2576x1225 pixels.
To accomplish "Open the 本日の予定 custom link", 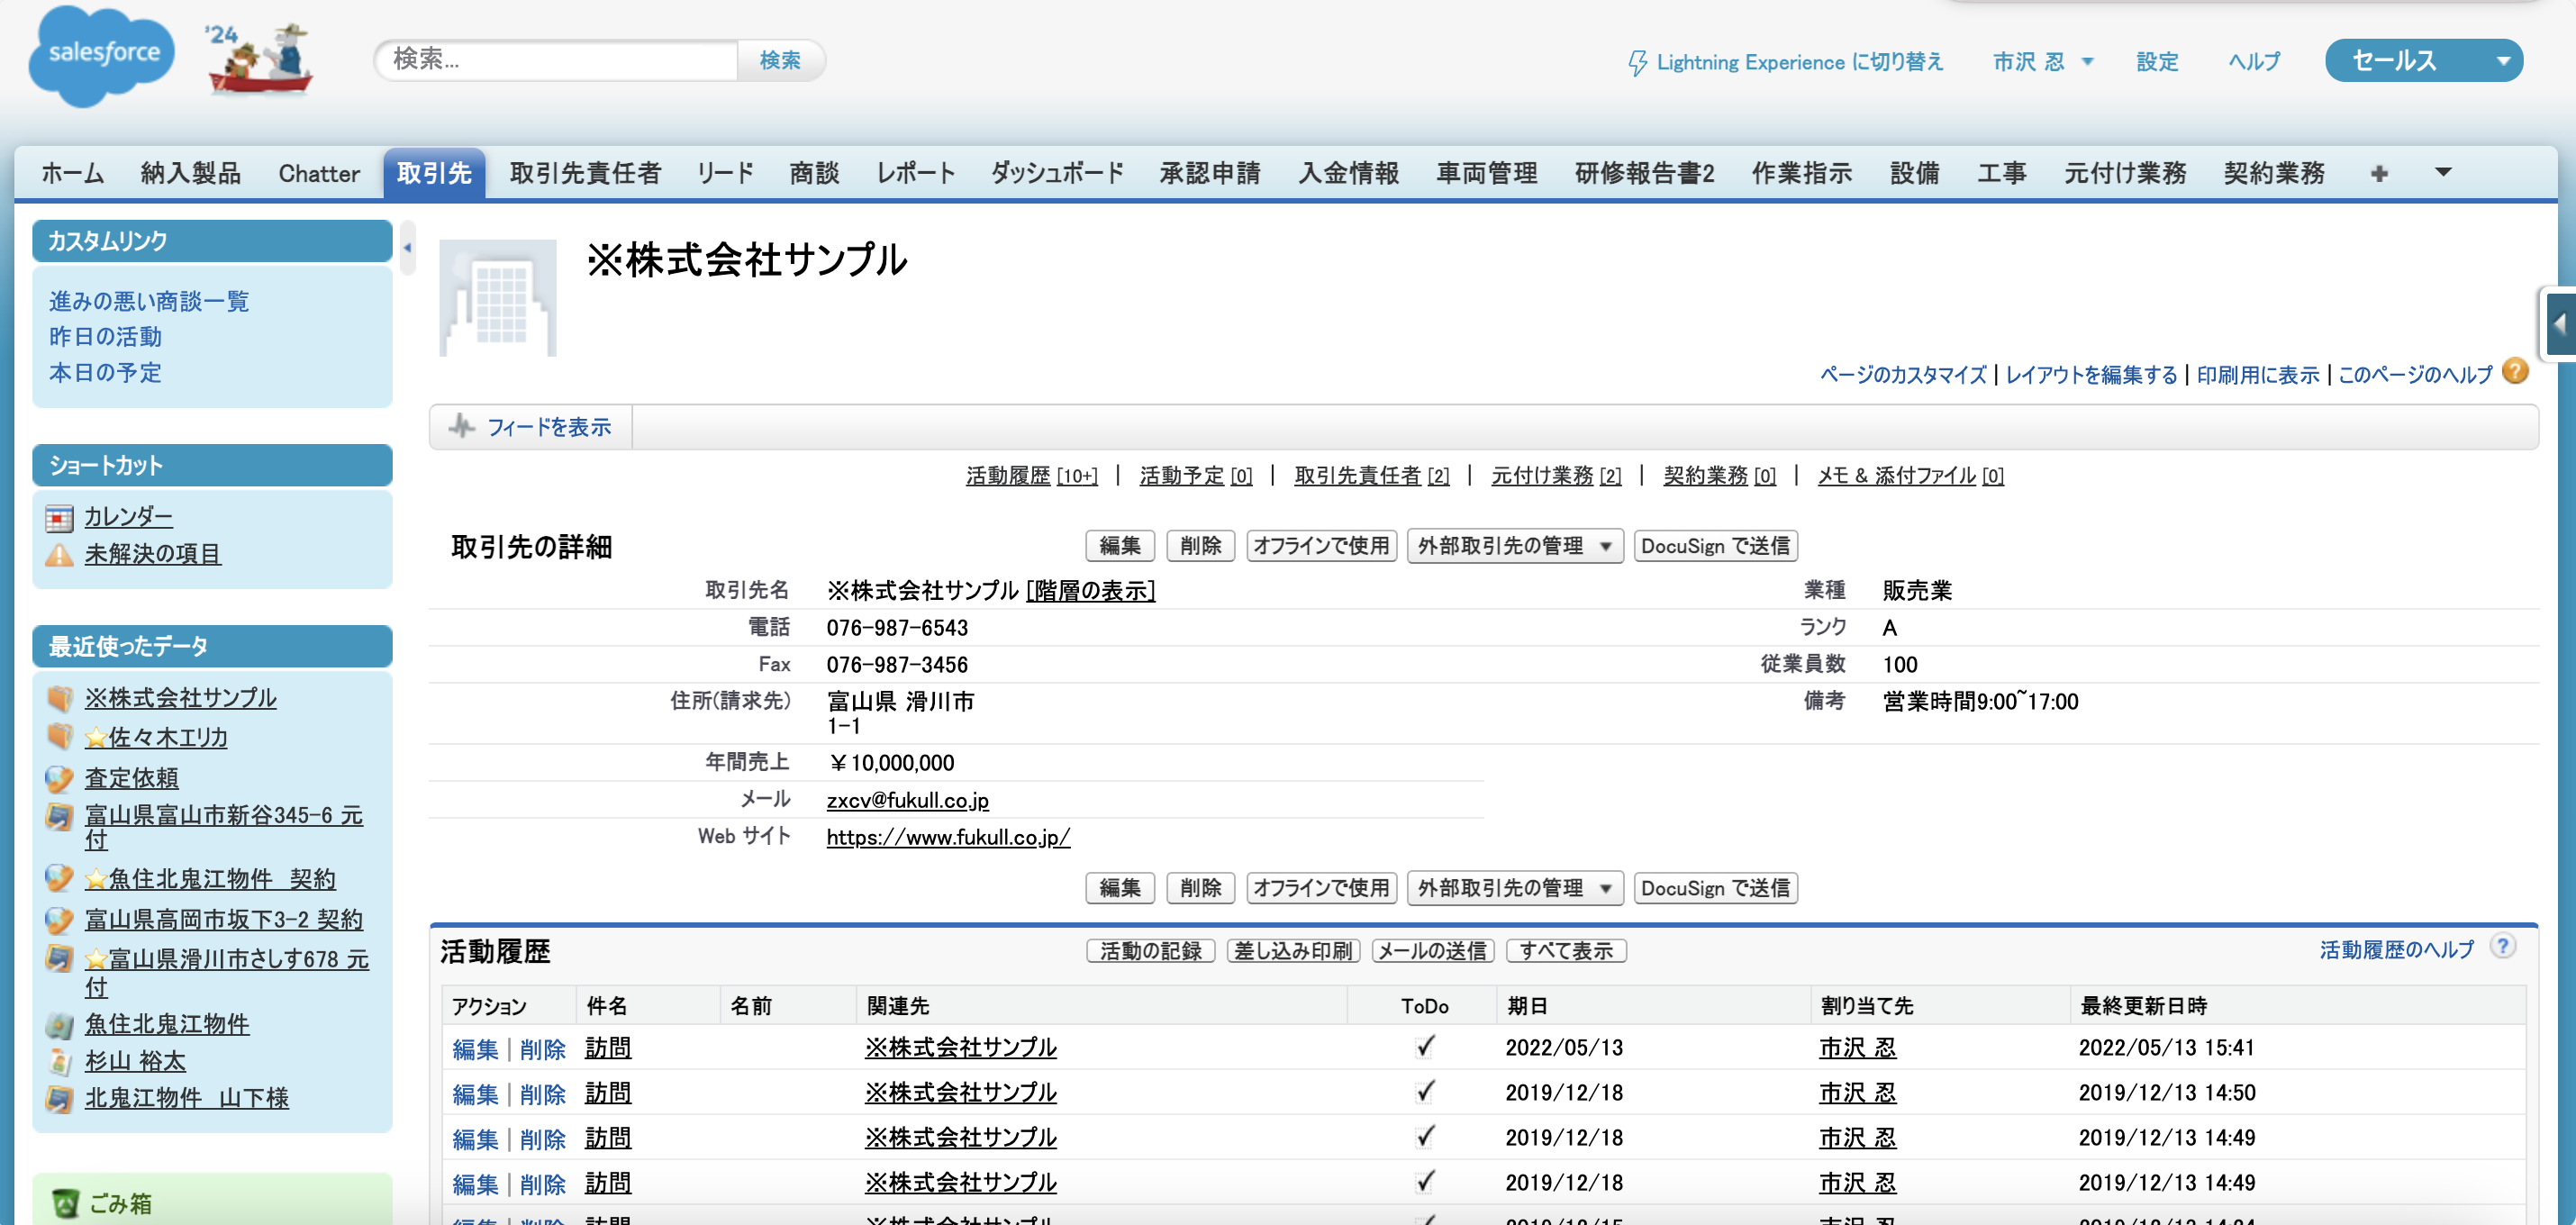I will (105, 373).
